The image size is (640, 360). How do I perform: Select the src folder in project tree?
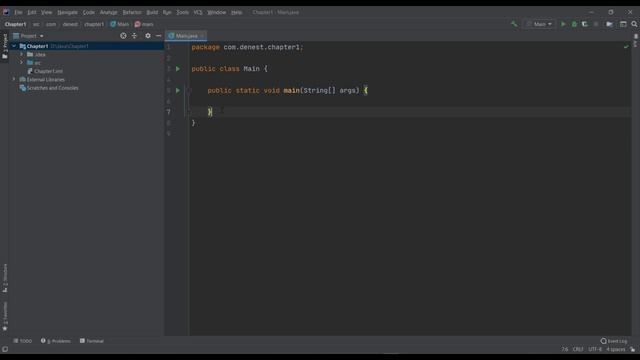click(x=34, y=63)
